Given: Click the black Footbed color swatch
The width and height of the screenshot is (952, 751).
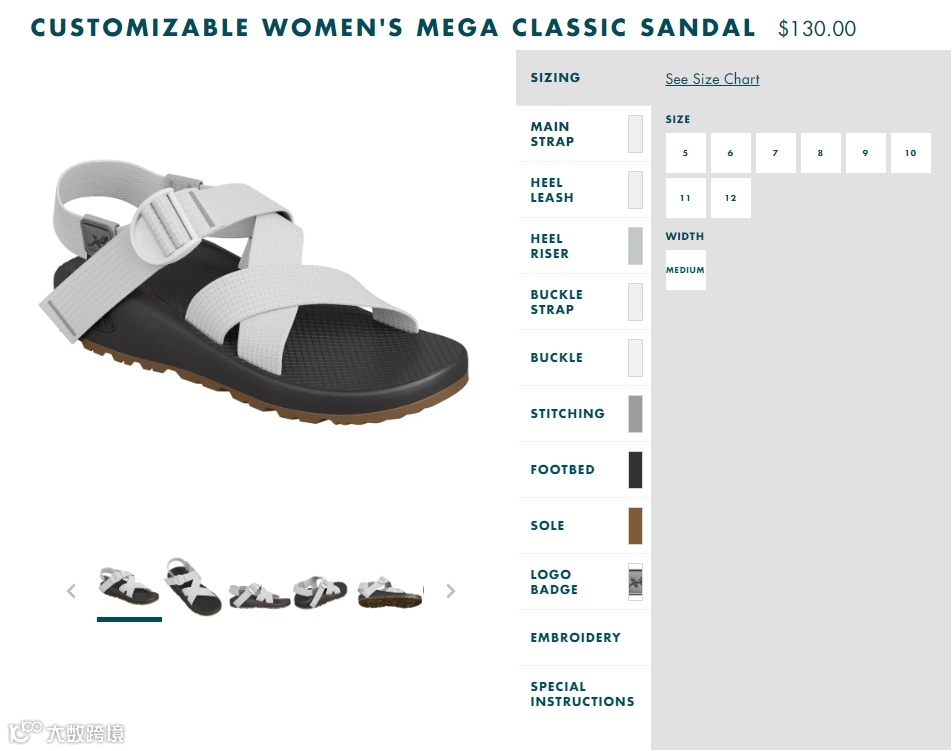Looking at the screenshot, I should (x=635, y=470).
